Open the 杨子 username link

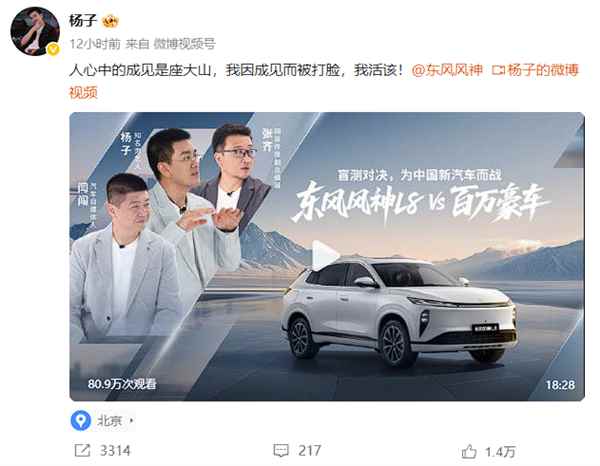tap(83, 21)
